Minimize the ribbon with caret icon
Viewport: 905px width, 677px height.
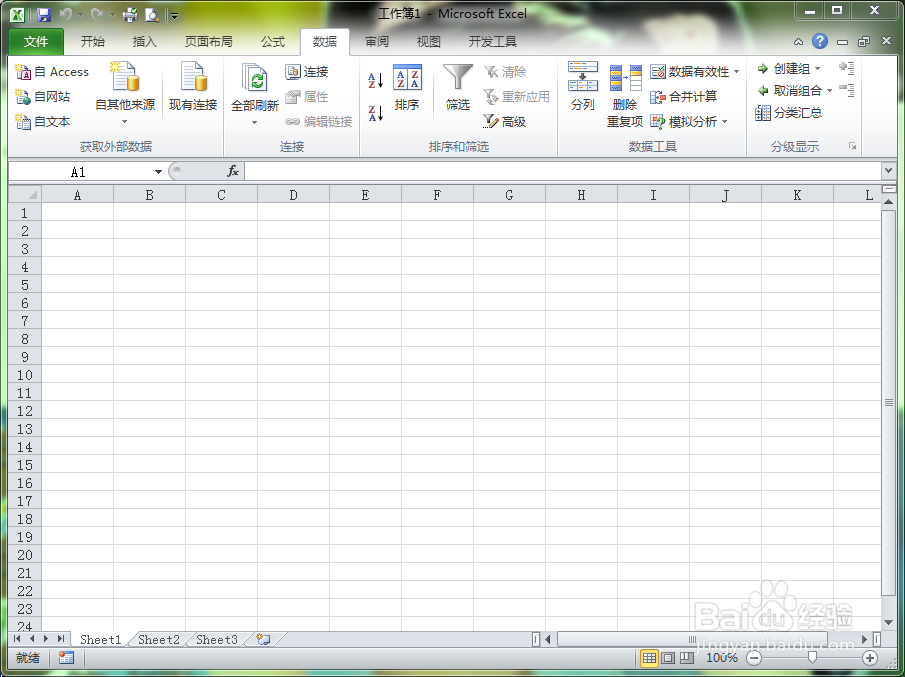798,42
